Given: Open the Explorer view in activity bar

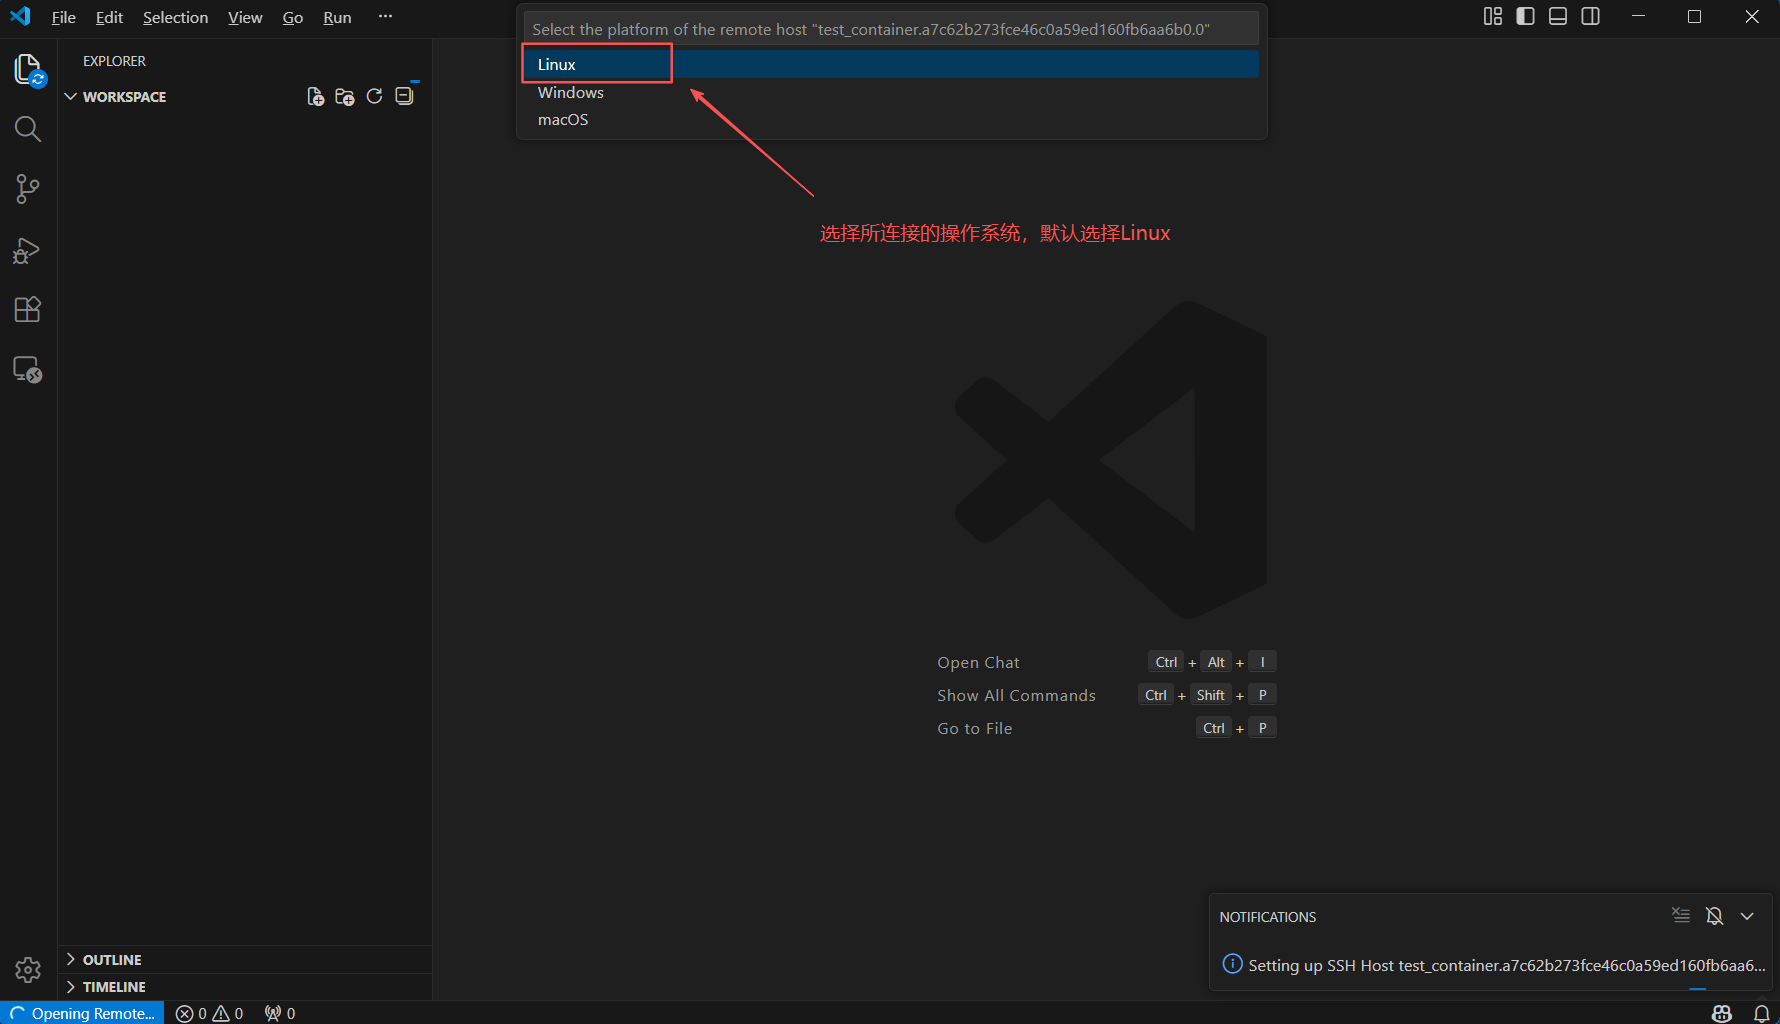Looking at the screenshot, I should coord(28,69).
